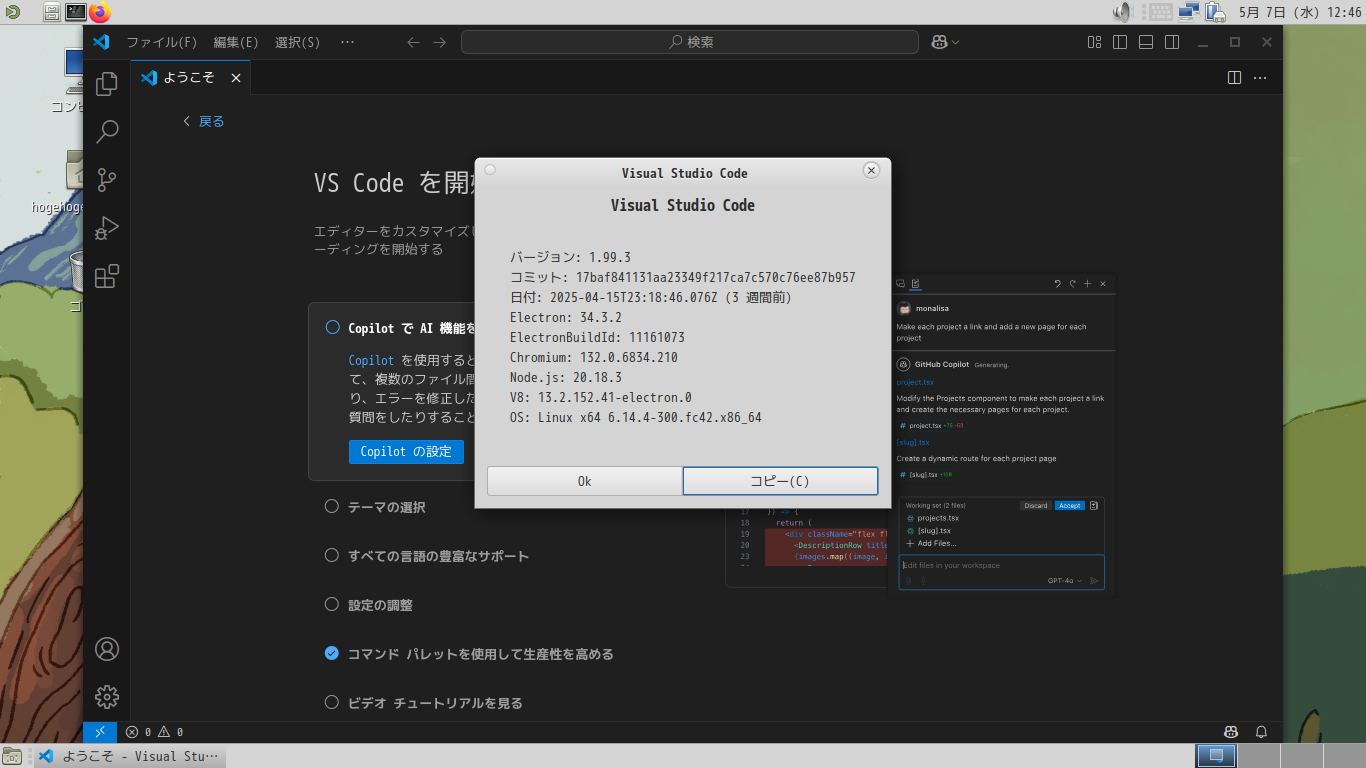Split the editor to the right
The image size is (1366, 768).
coord(1234,77)
